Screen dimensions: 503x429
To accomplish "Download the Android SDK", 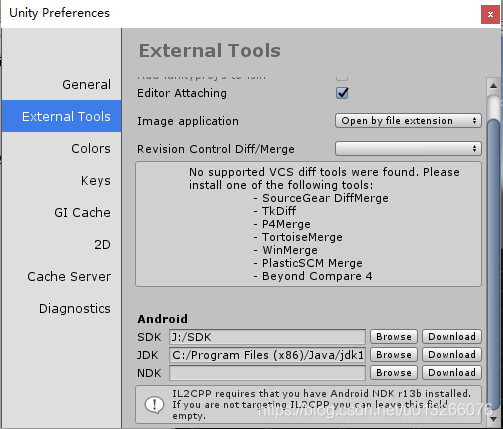I will [452, 337].
